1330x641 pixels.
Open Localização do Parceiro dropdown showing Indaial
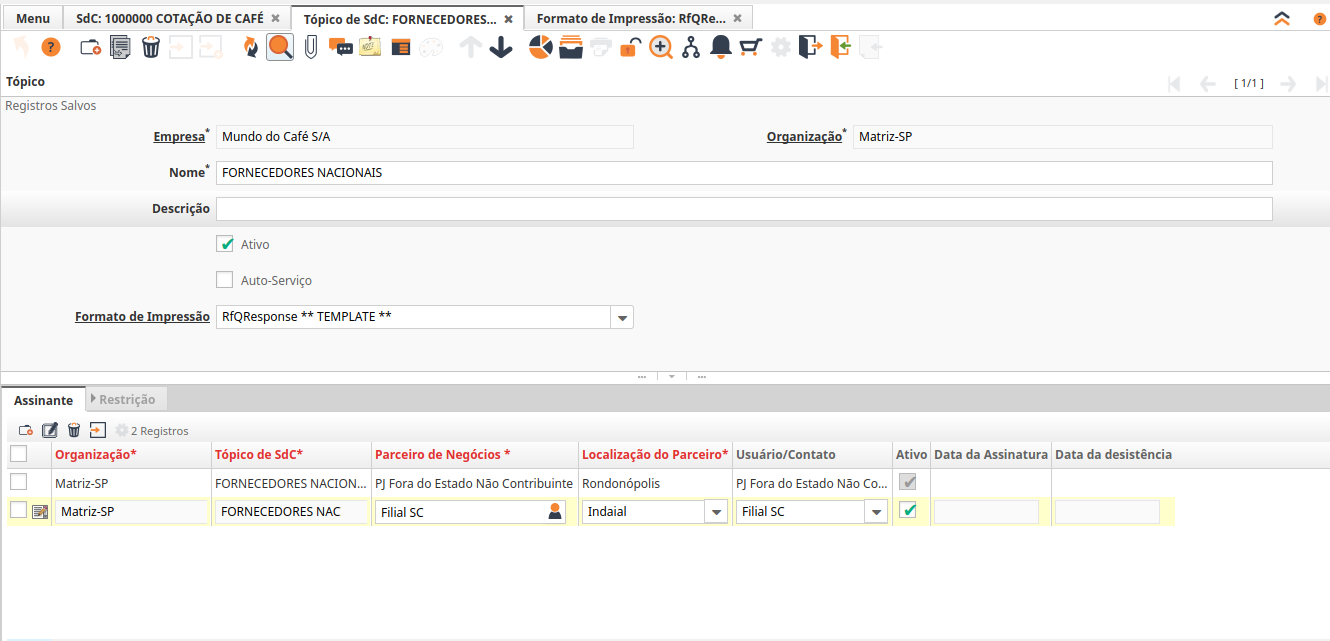click(716, 512)
